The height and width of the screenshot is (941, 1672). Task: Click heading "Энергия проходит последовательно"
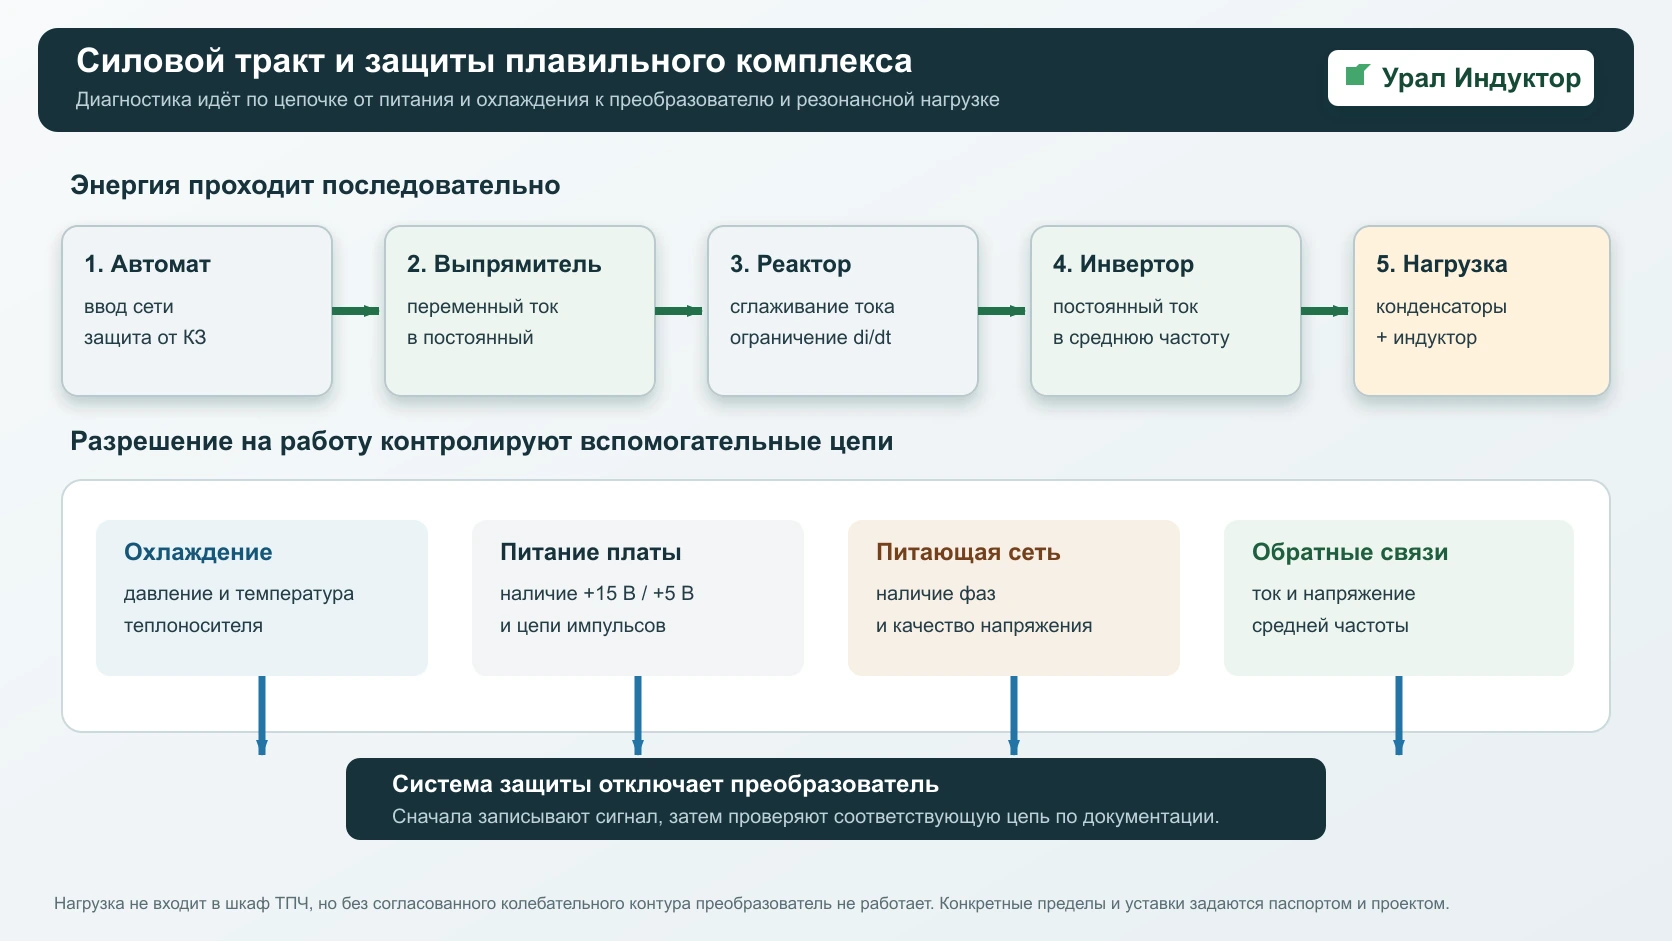coord(315,185)
